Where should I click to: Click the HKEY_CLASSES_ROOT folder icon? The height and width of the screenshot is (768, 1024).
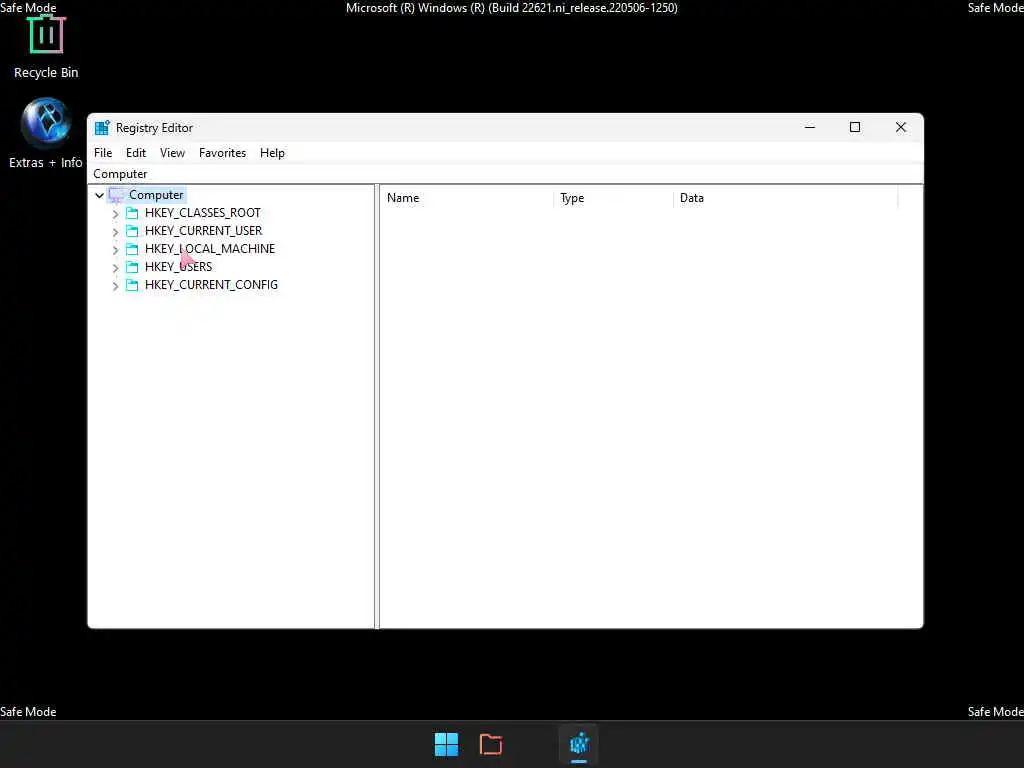coord(133,213)
